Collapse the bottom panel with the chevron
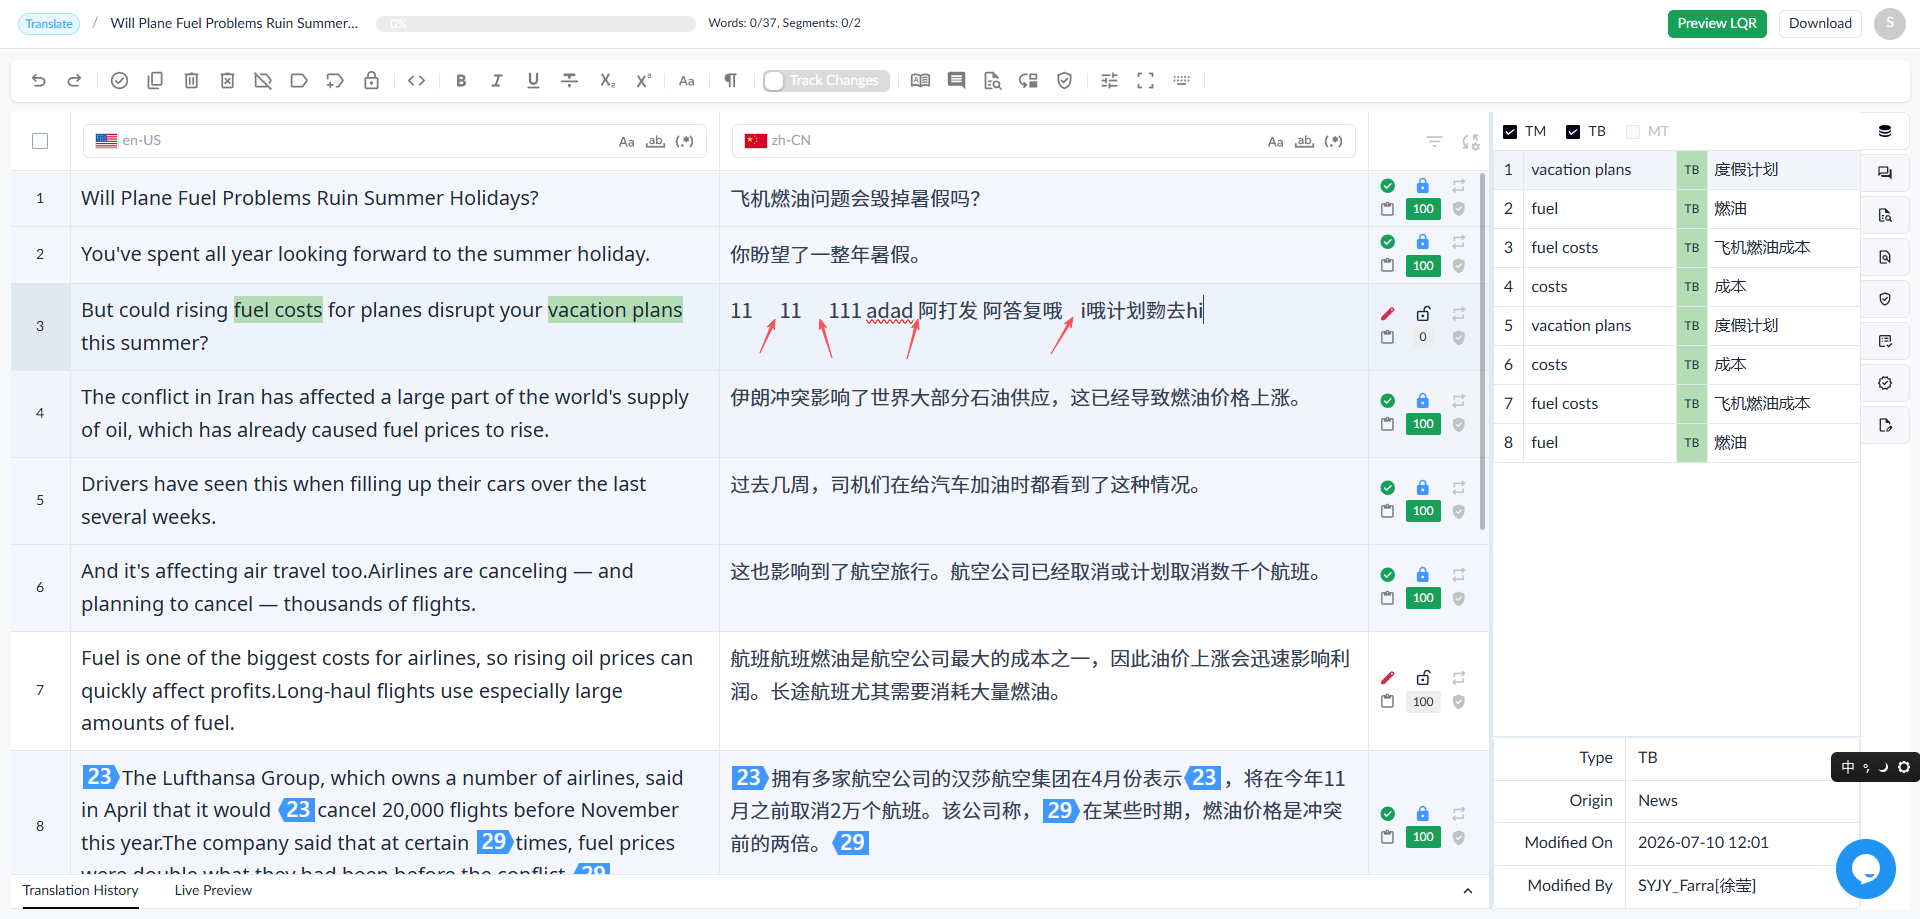 pyautogui.click(x=1467, y=891)
